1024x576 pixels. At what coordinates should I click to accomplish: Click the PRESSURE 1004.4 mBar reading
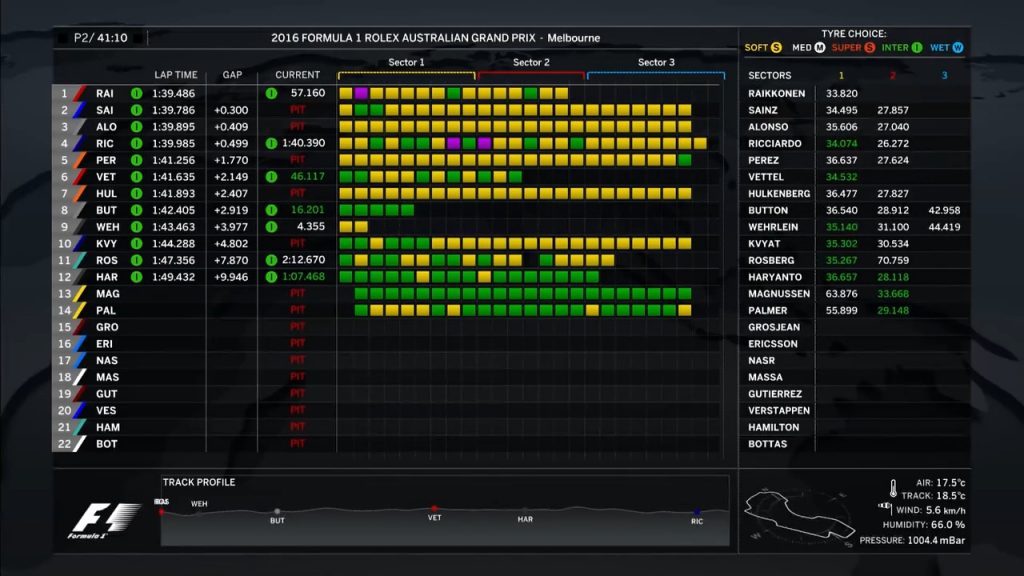(912, 540)
